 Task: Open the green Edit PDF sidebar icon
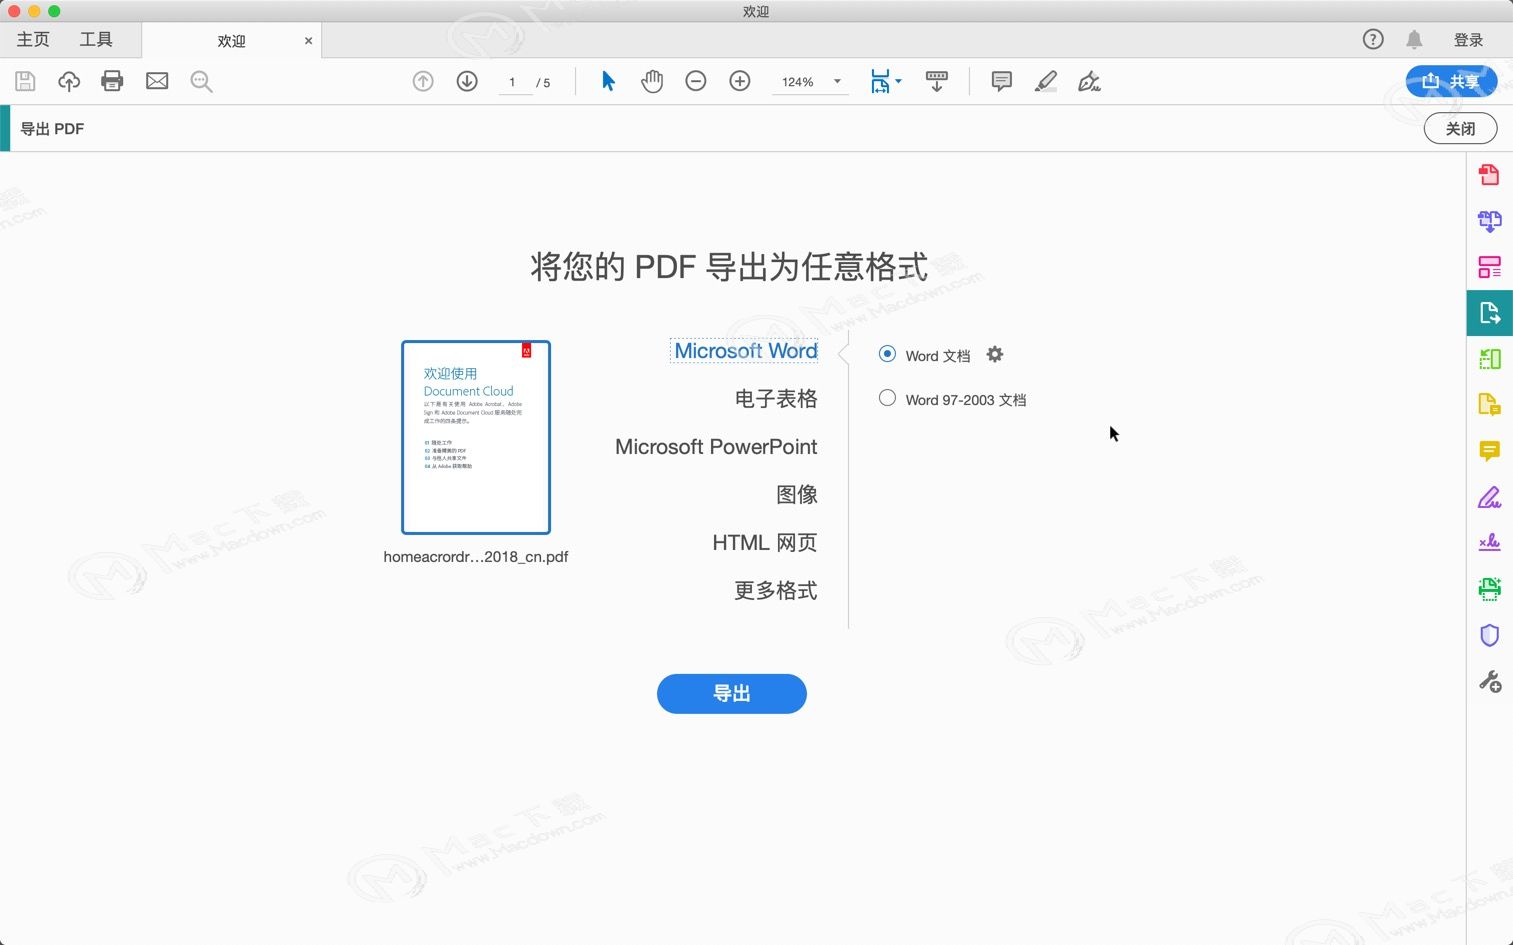click(1489, 359)
